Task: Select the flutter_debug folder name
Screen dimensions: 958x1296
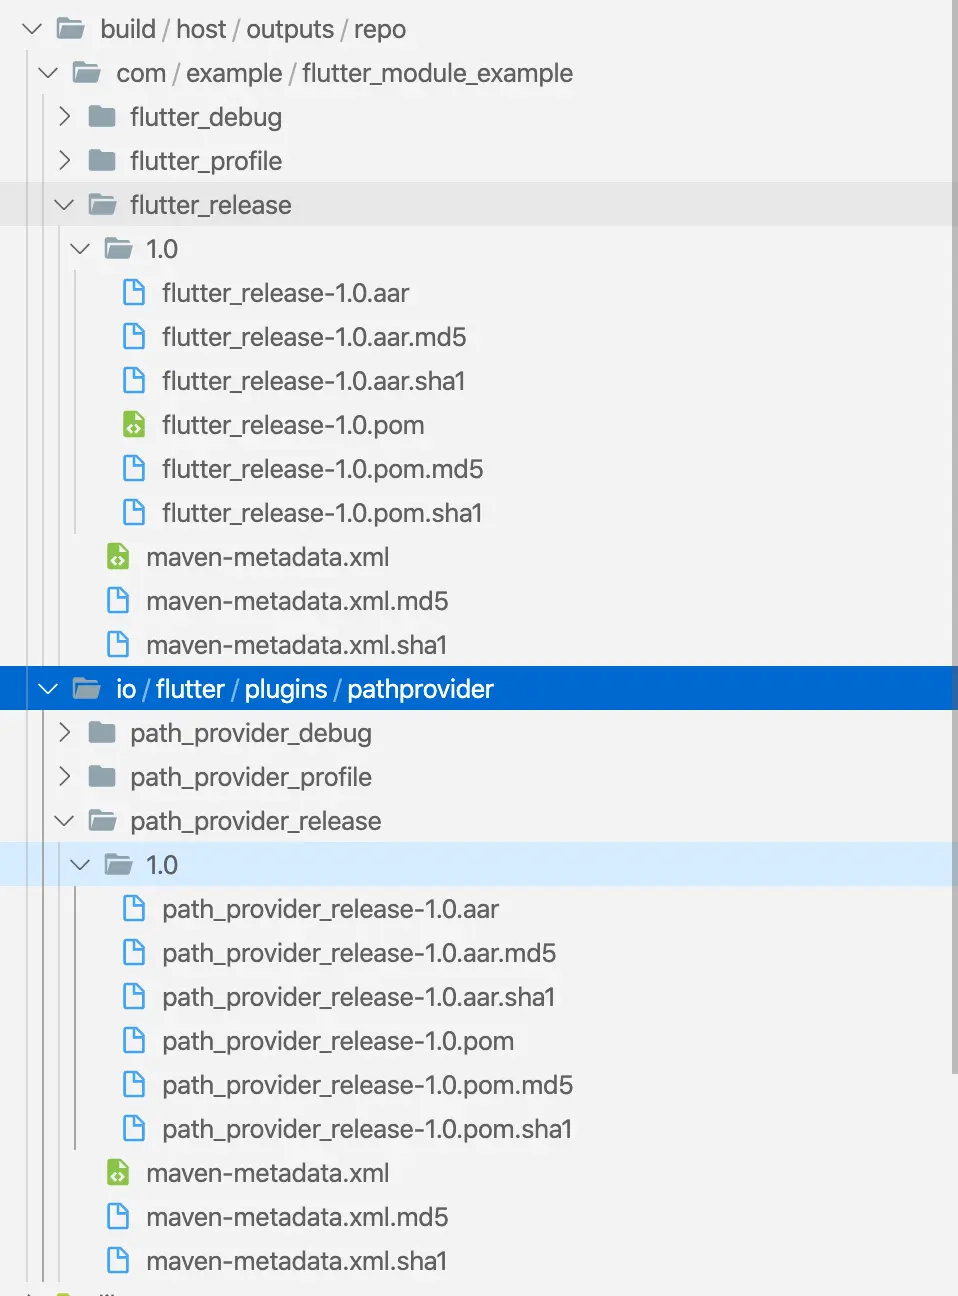Action: point(206,118)
